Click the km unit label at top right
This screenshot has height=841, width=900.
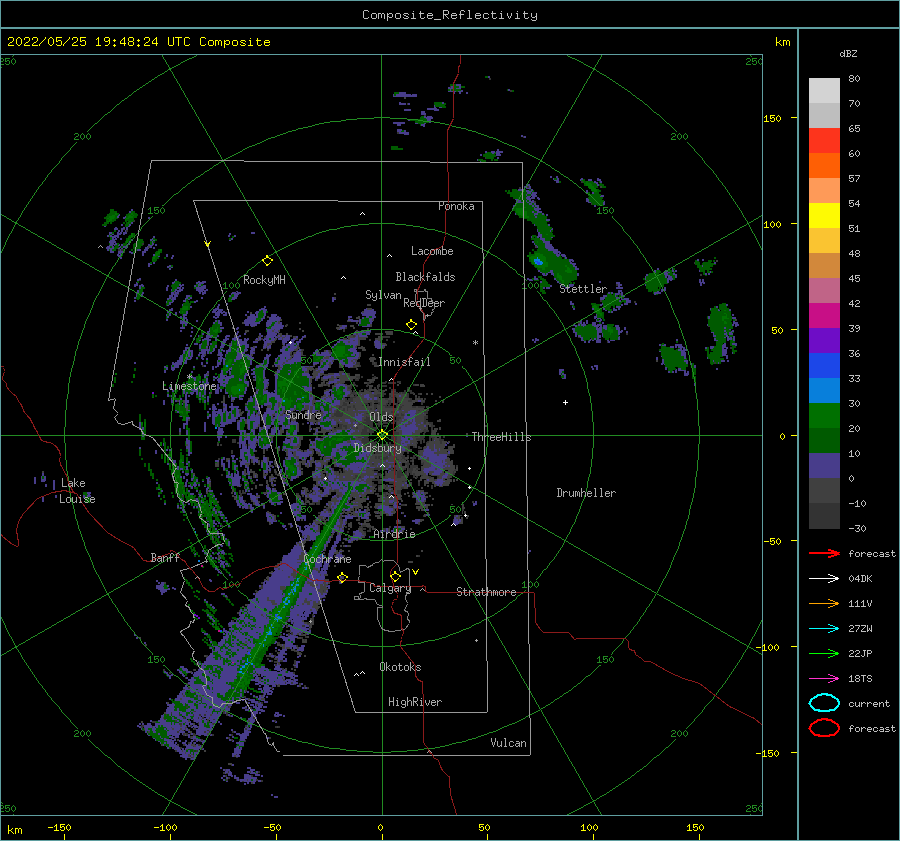click(x=782, y=42)
